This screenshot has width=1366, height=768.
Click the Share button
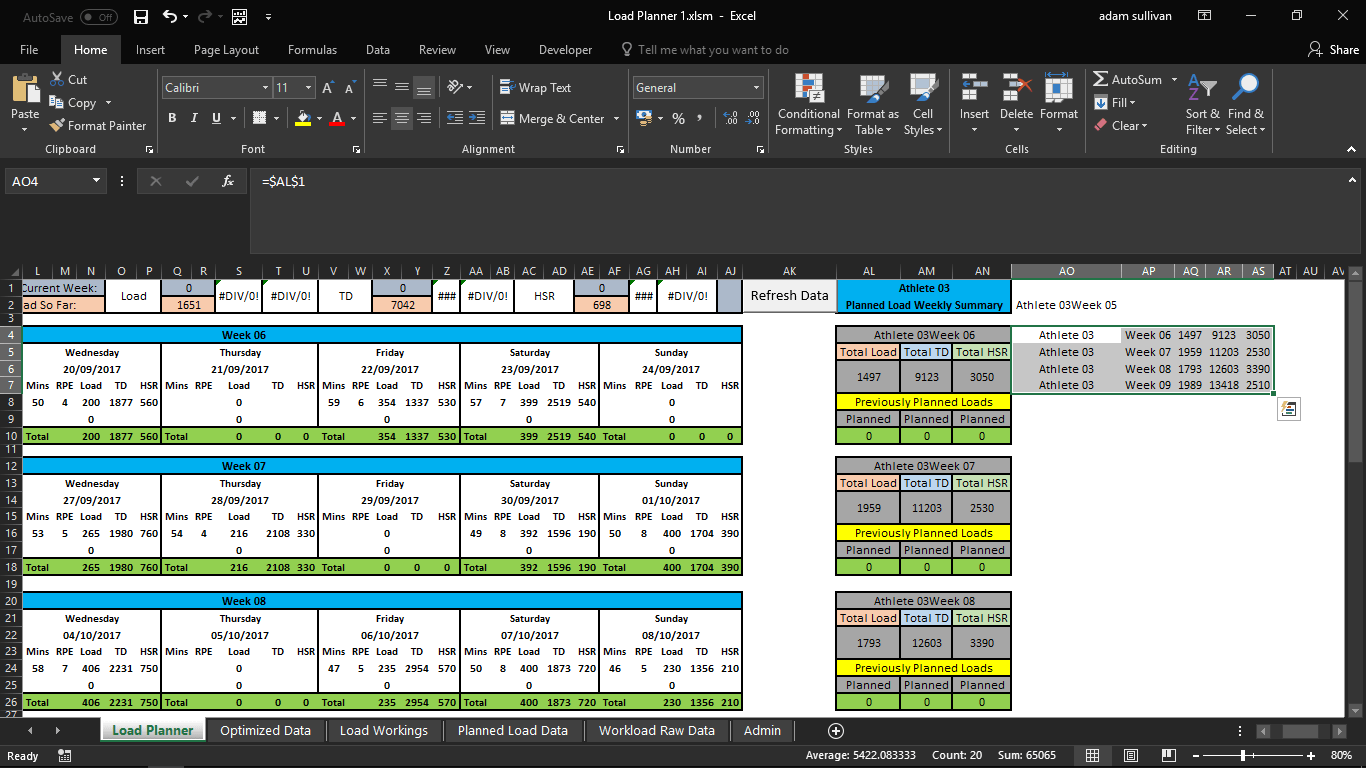tap(1333, 50)
